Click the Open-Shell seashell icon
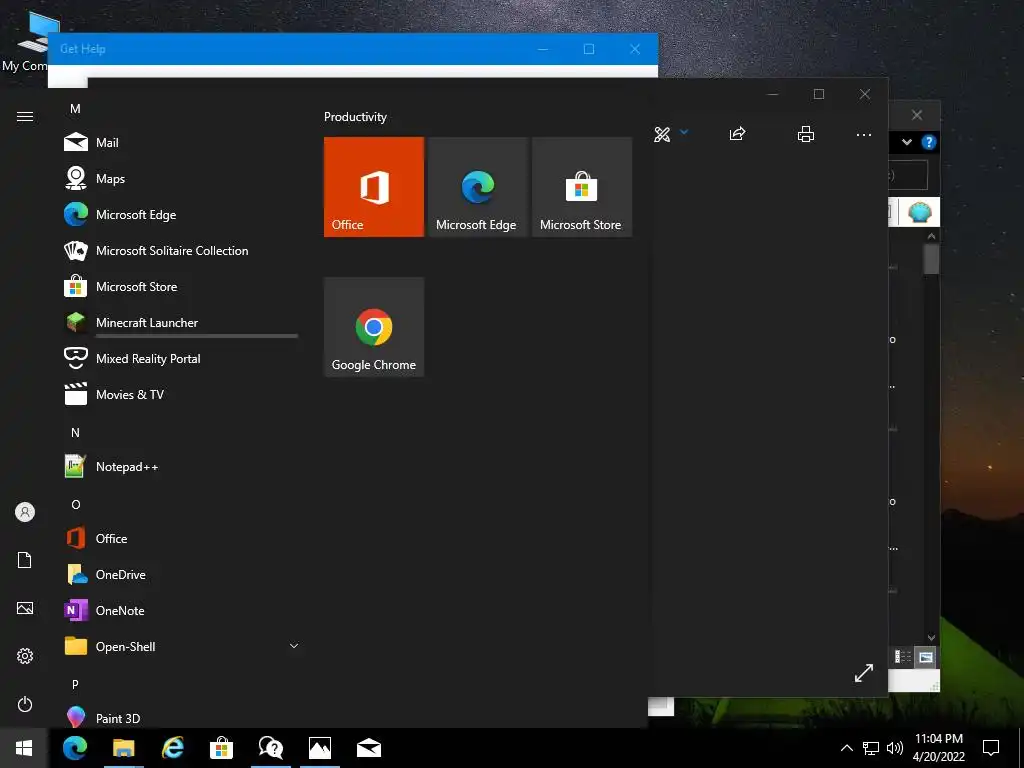 point(920,212)
